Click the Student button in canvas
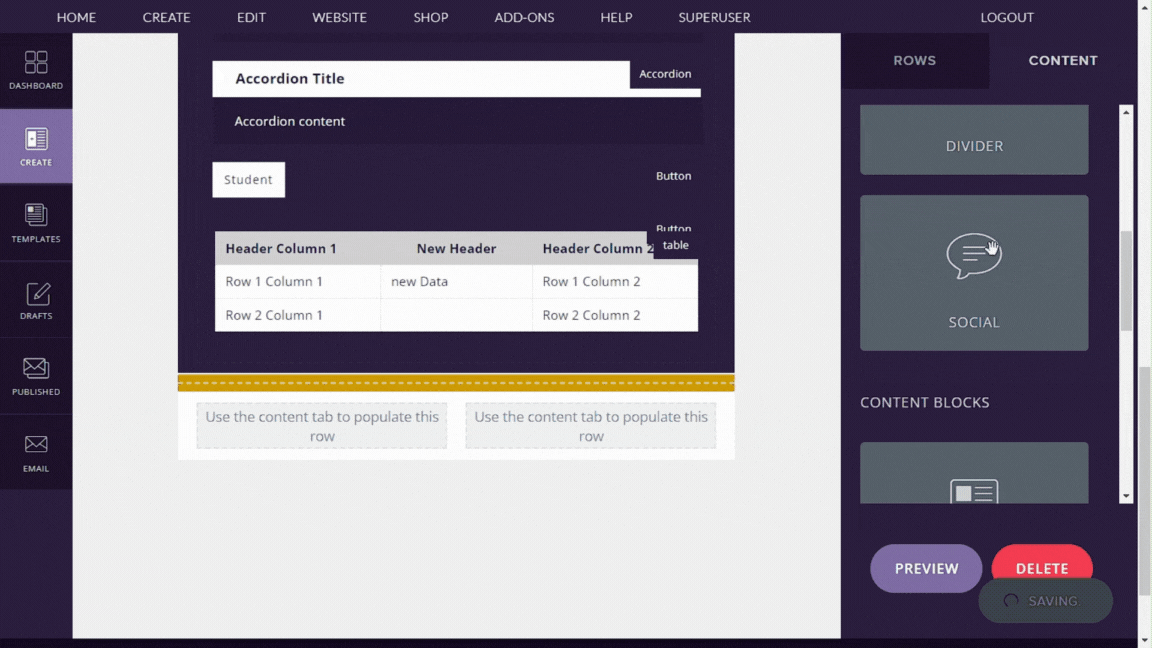The width and height of the screenshot is (1152, 648). point(248,180)
